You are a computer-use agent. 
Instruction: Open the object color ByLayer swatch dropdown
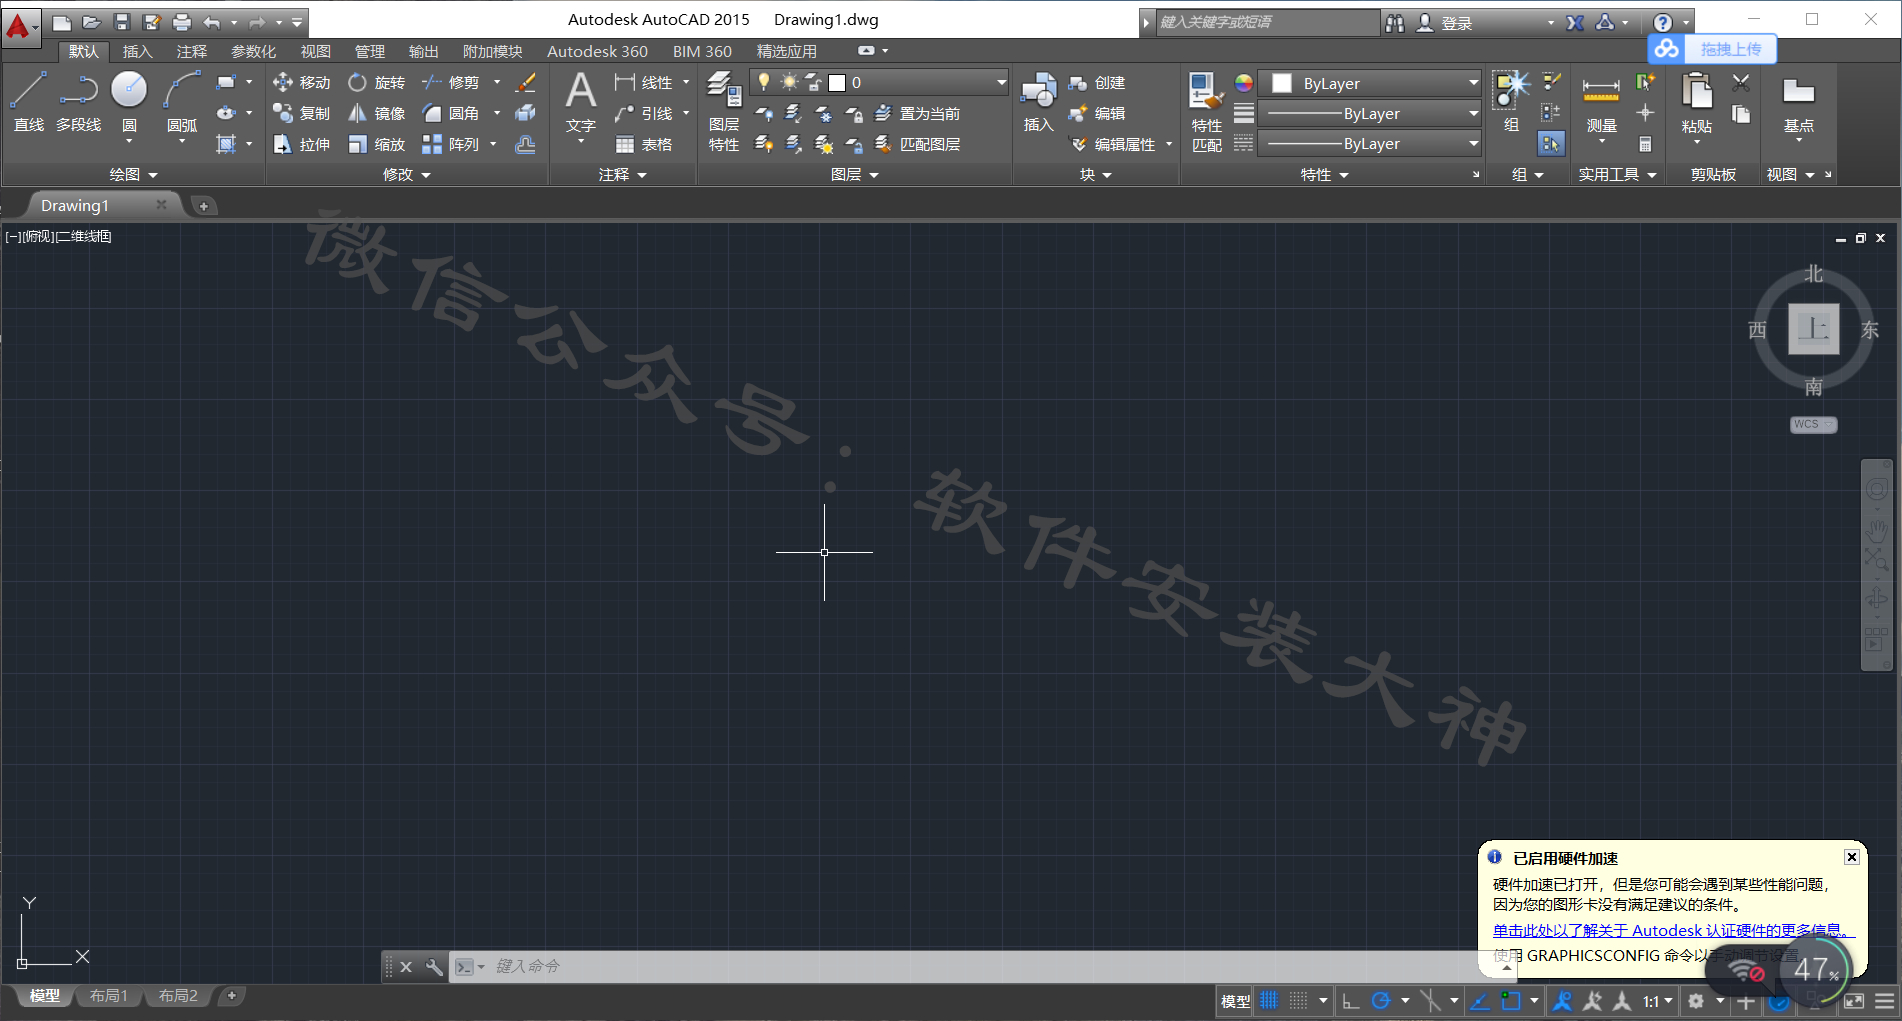1369,83
